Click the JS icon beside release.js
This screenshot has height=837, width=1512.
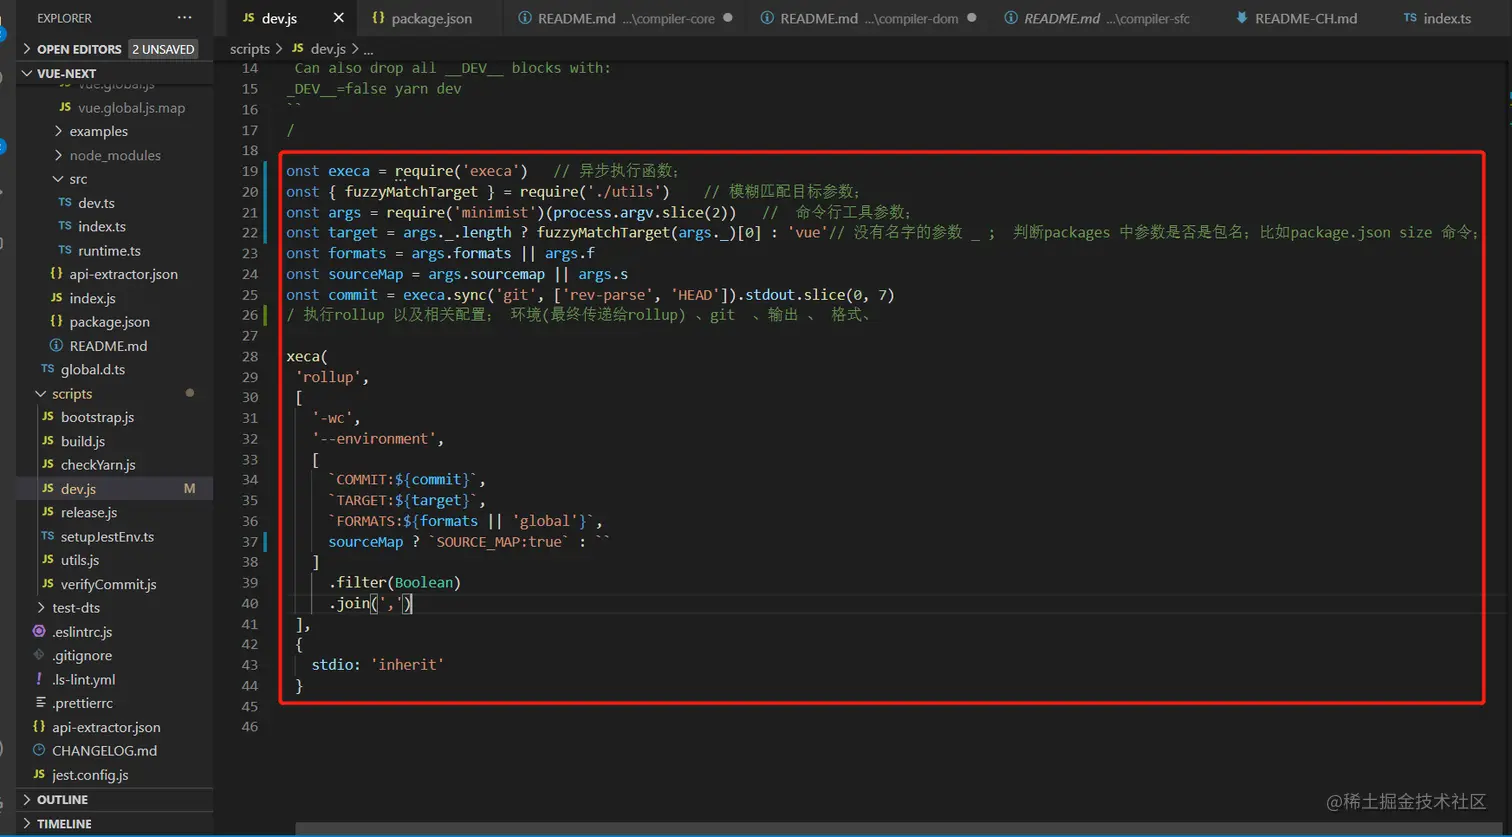click(48, 512)
